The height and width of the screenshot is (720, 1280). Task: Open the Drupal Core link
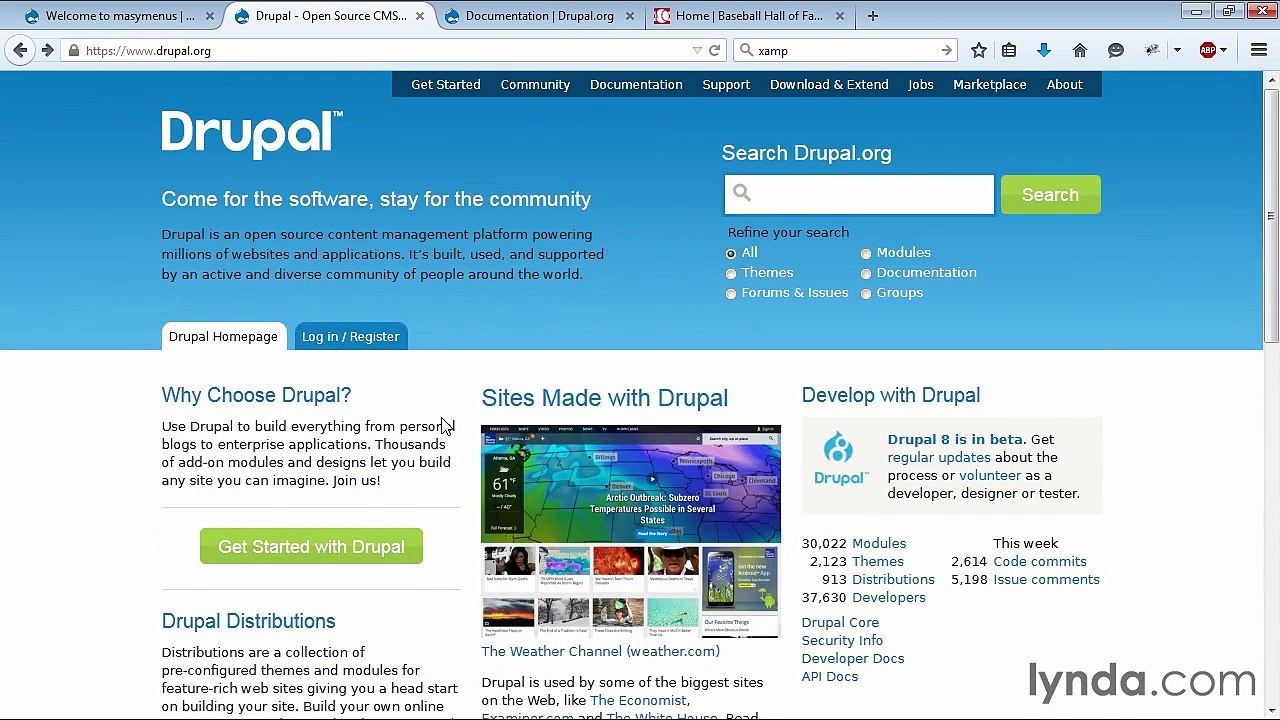pos(840,622)
